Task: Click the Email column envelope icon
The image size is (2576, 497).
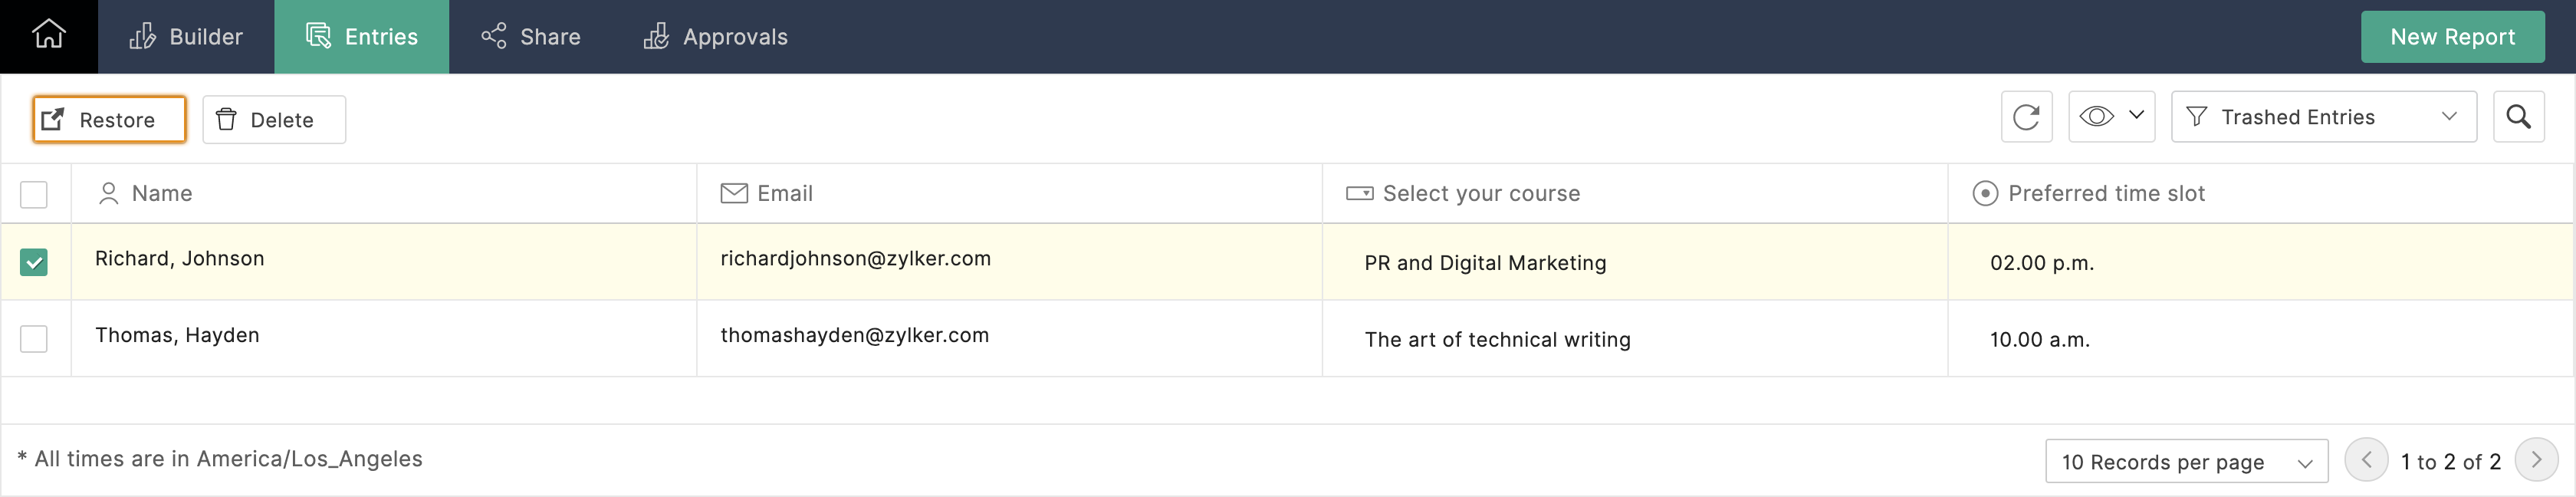Action: tap(734, 193)
